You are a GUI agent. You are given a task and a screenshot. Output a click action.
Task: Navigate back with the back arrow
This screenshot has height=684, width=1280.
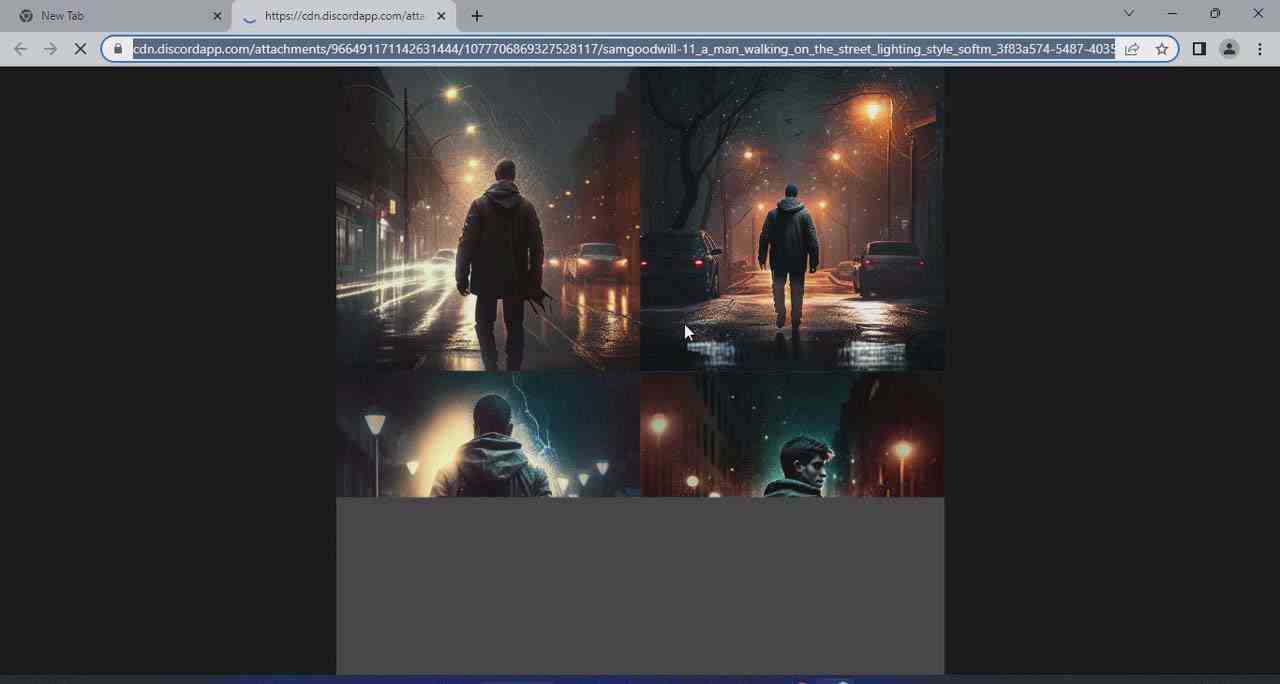pyautogui.click(x=20, y=48)
